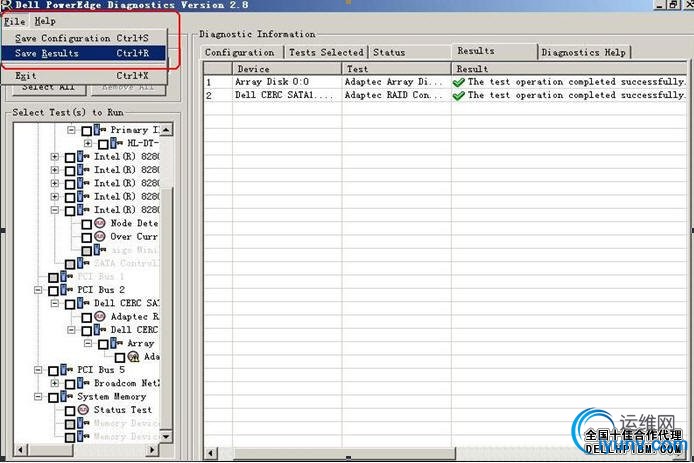Image resolution: width=694 pixels, height=463 pixels.
Task: Open the File menu
Action: coord(15,21)
